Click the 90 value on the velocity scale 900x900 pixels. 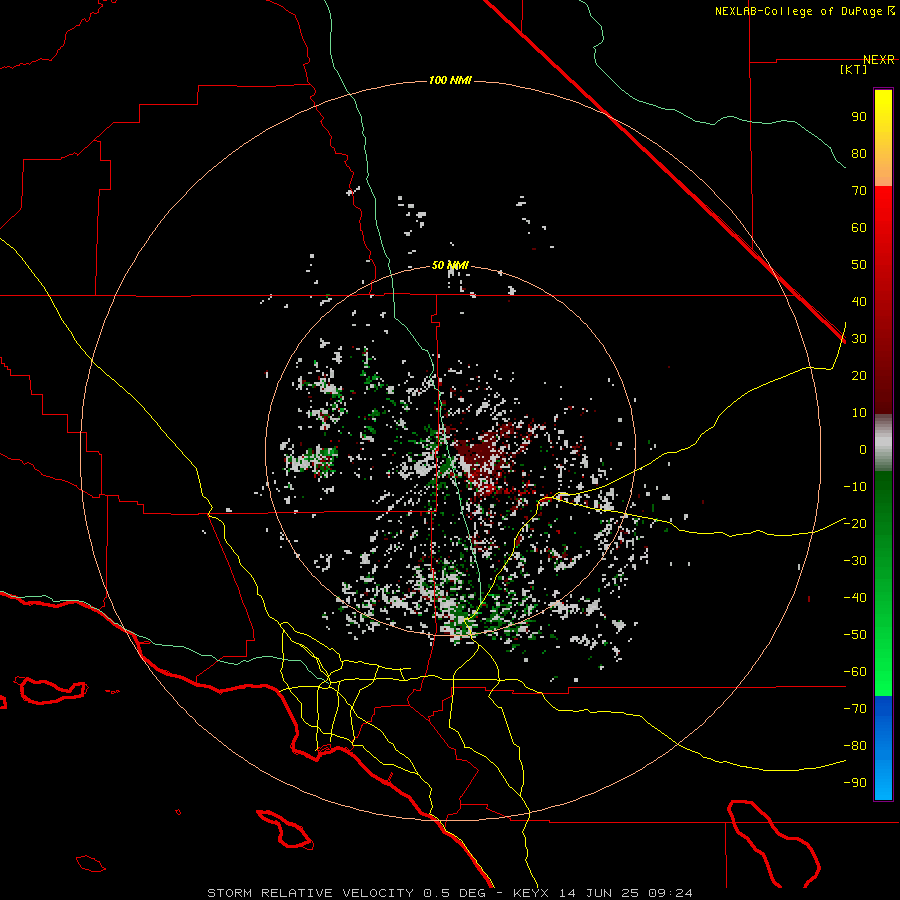coord(859,117)
